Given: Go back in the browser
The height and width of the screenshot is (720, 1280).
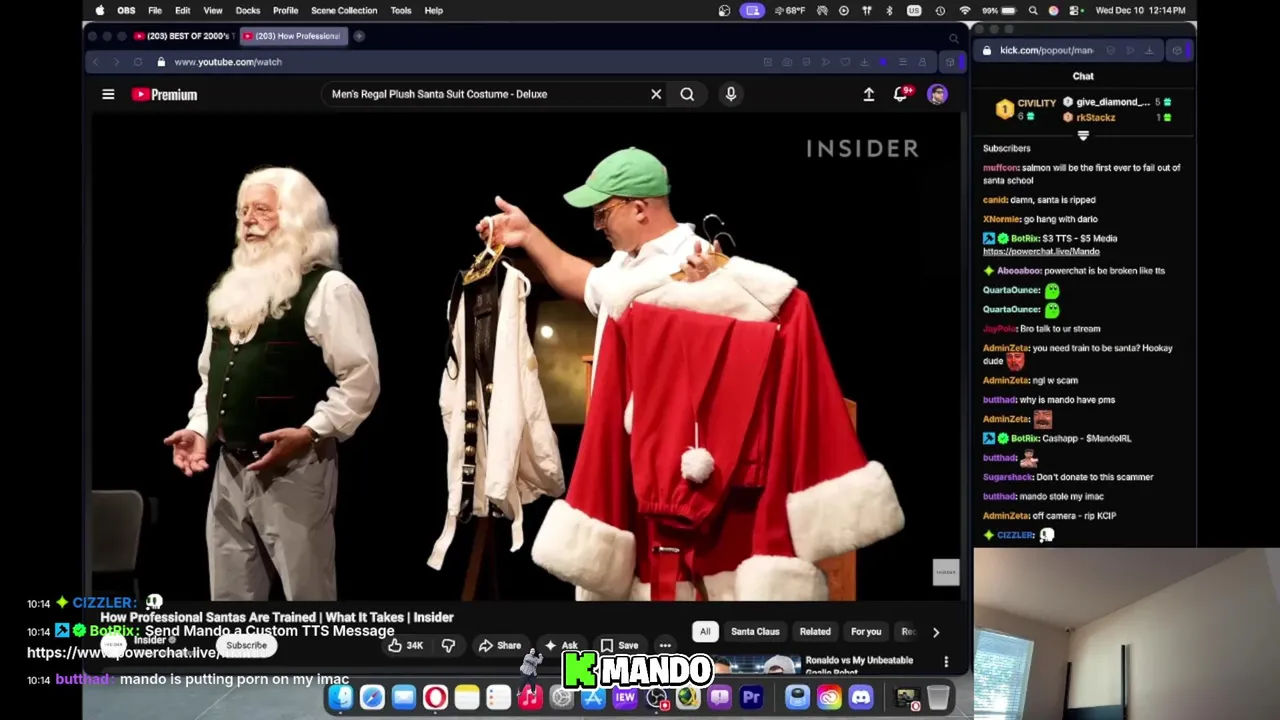Looking at the screenshot, I should pos(96,62).
